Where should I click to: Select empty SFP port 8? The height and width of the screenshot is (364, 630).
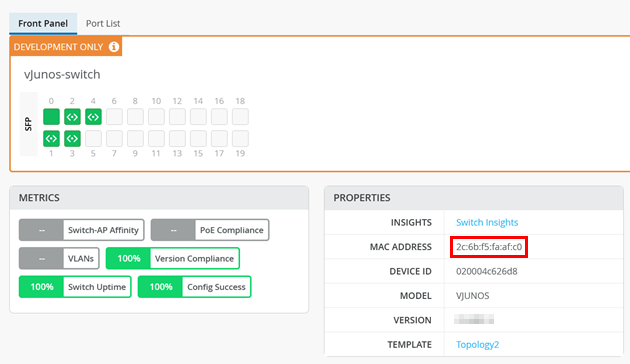pos(135,117)
